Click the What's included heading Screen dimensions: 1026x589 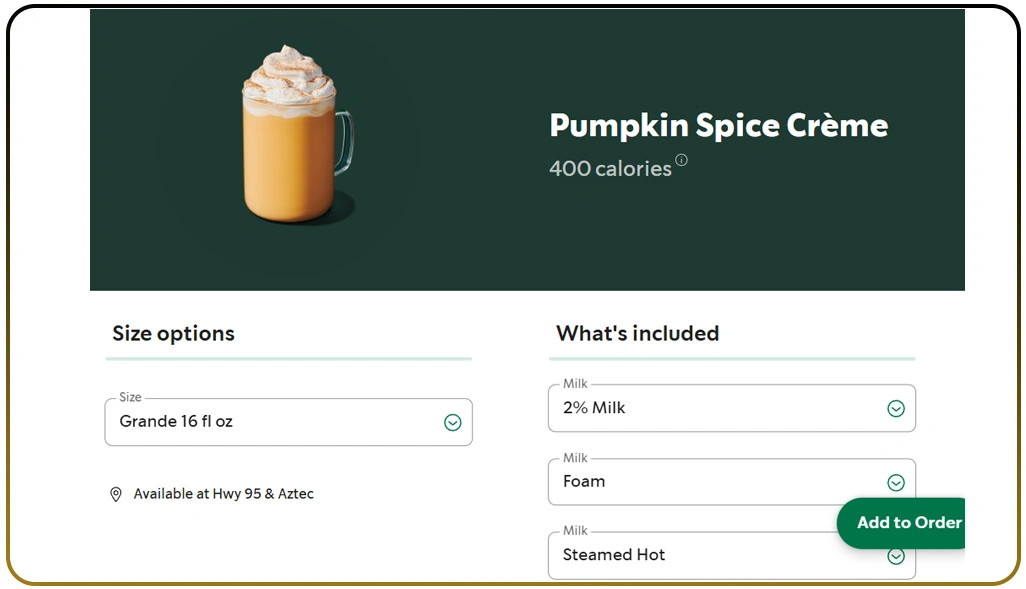[x=637, y=334]
